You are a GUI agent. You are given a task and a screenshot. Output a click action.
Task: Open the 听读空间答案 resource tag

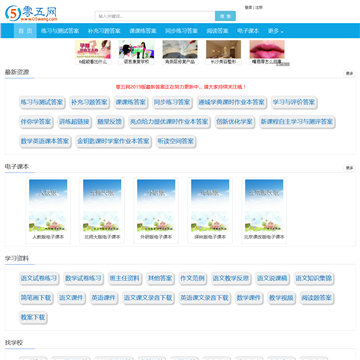[x=176, y=141]
